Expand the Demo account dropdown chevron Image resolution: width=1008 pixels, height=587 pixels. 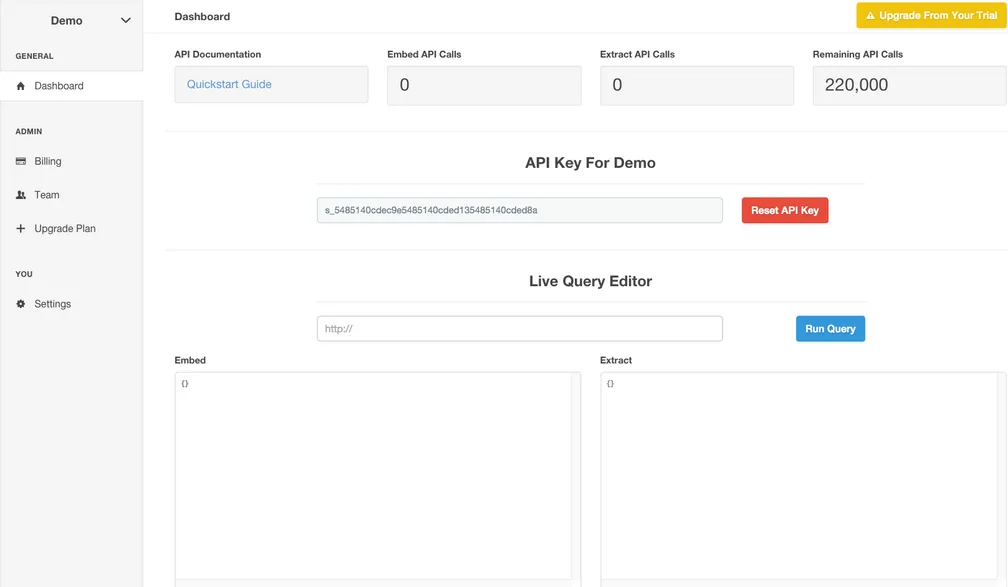[125, 21]
